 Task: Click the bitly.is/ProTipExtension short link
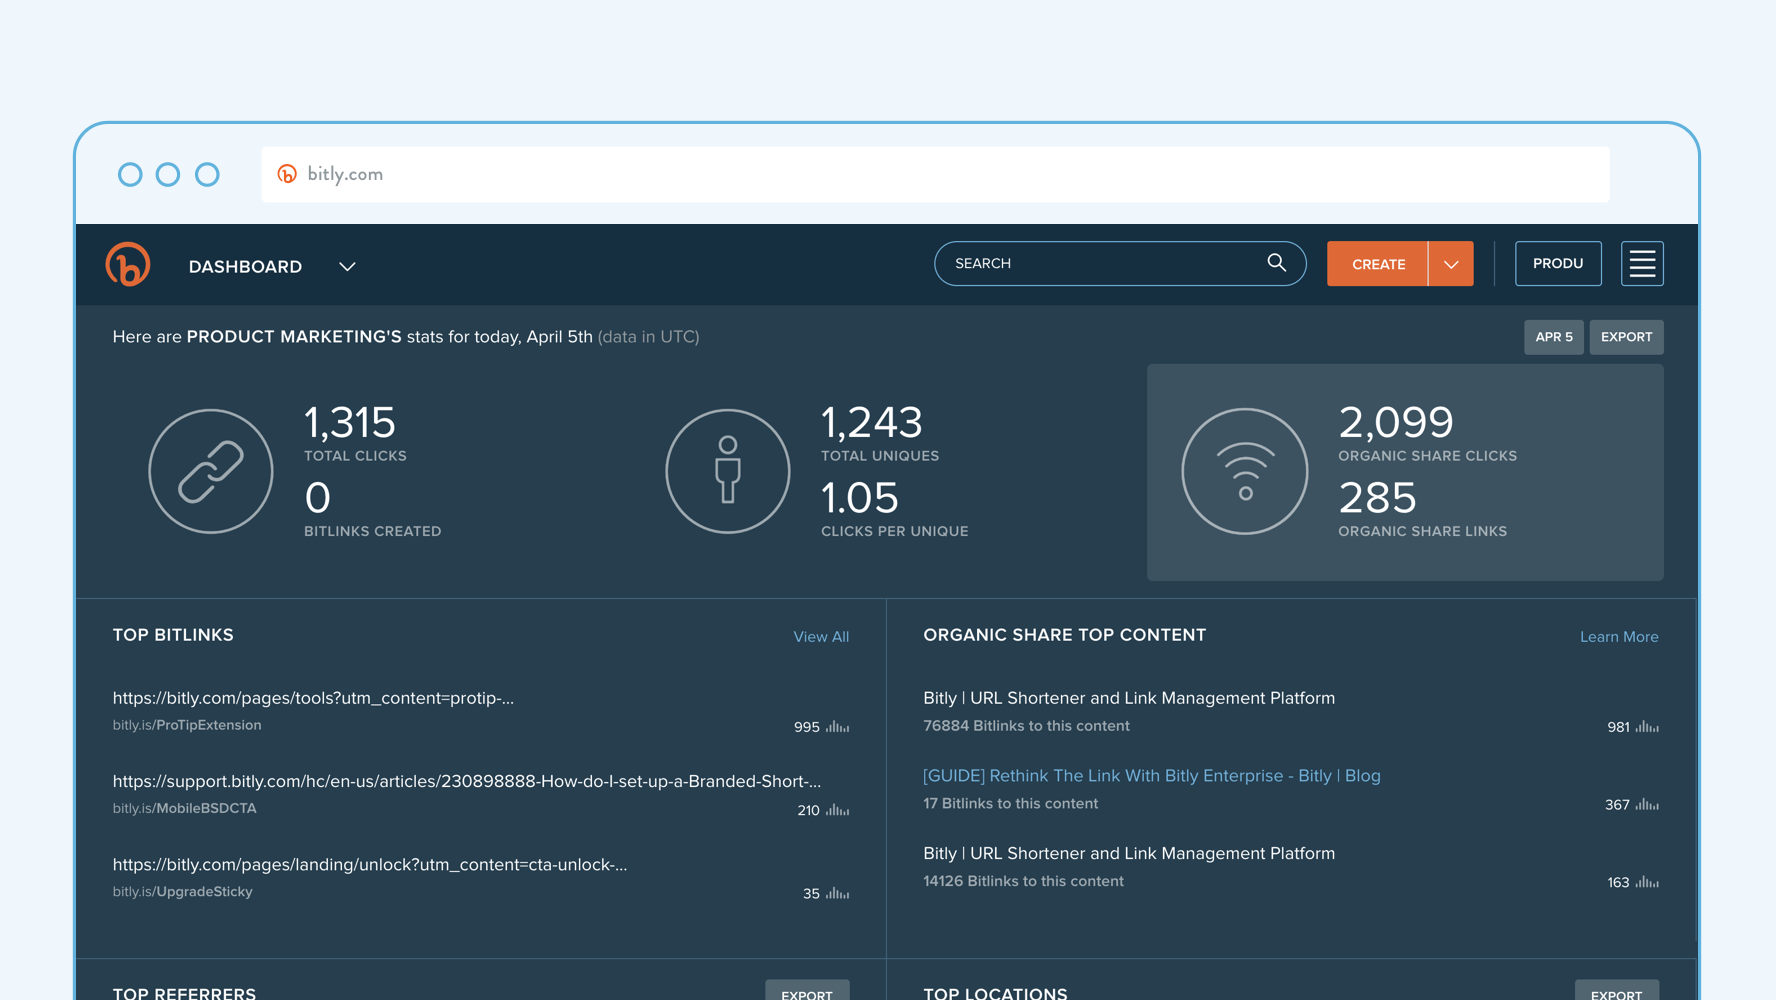click(187, 725)
